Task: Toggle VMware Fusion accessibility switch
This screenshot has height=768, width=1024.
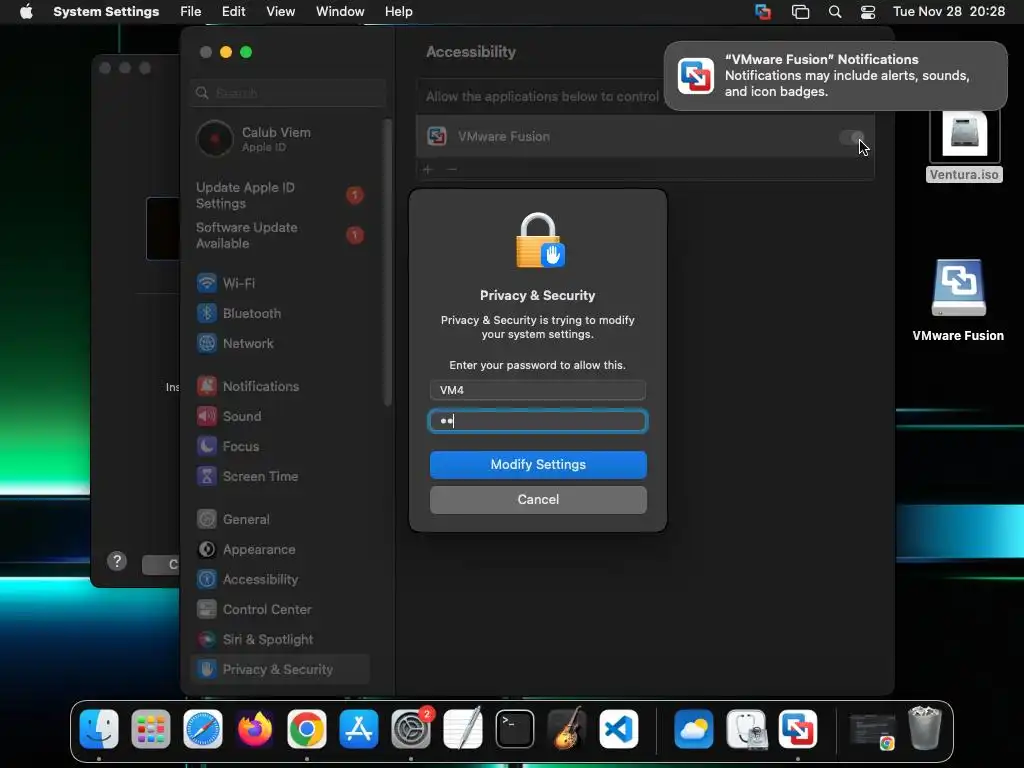Action: [x=852, y=137]
